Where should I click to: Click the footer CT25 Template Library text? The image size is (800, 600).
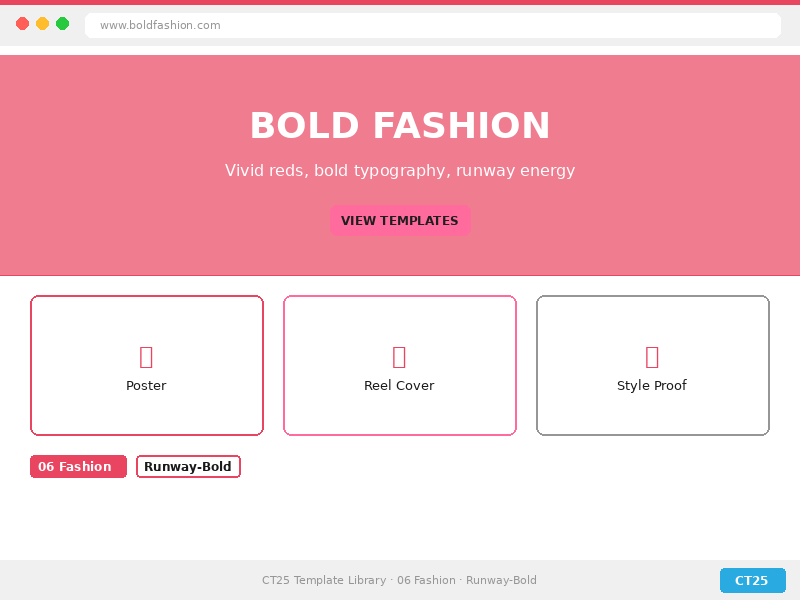[399, 580]
